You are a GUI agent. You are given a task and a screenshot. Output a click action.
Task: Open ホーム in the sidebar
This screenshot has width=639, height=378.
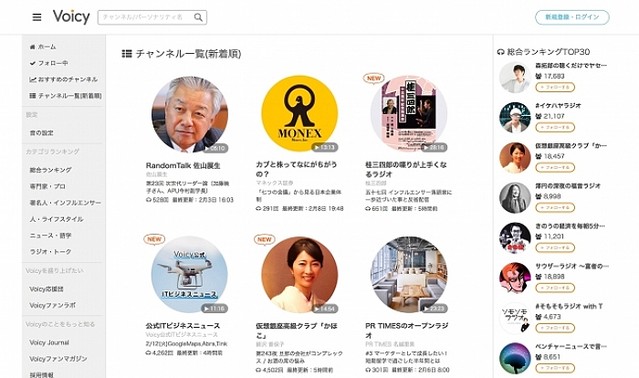click(43, 47)
